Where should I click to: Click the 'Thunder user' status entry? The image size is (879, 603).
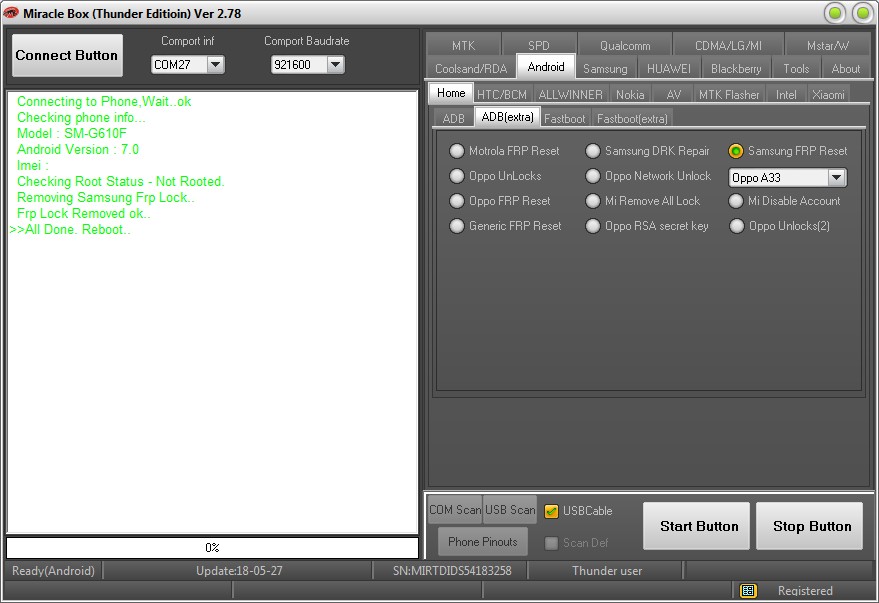pos(607,570)
